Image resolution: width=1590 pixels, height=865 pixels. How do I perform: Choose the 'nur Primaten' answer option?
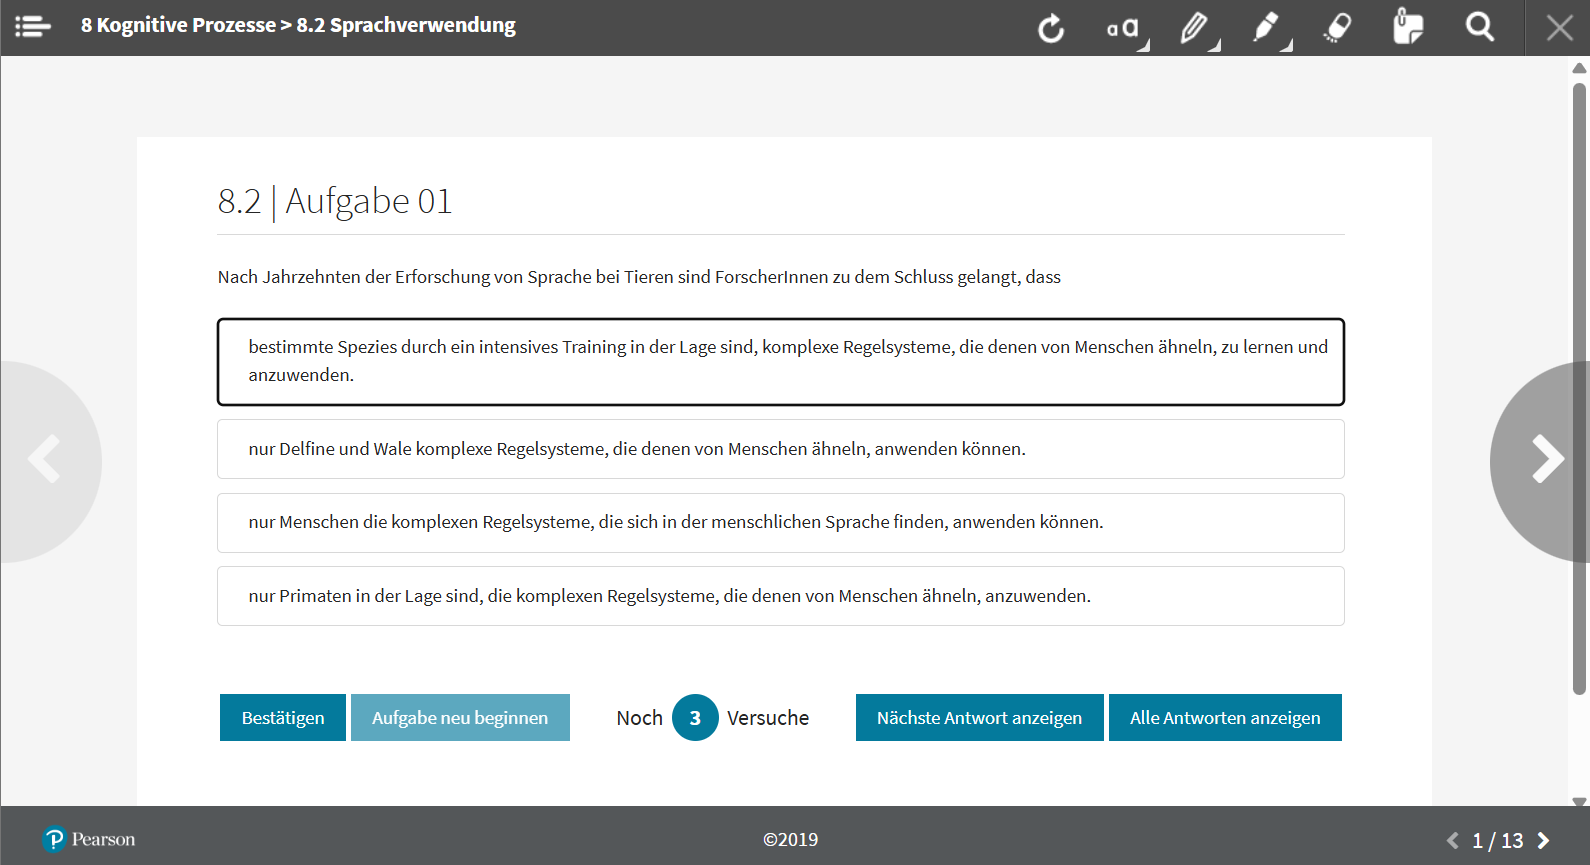(x=780, y=596)
